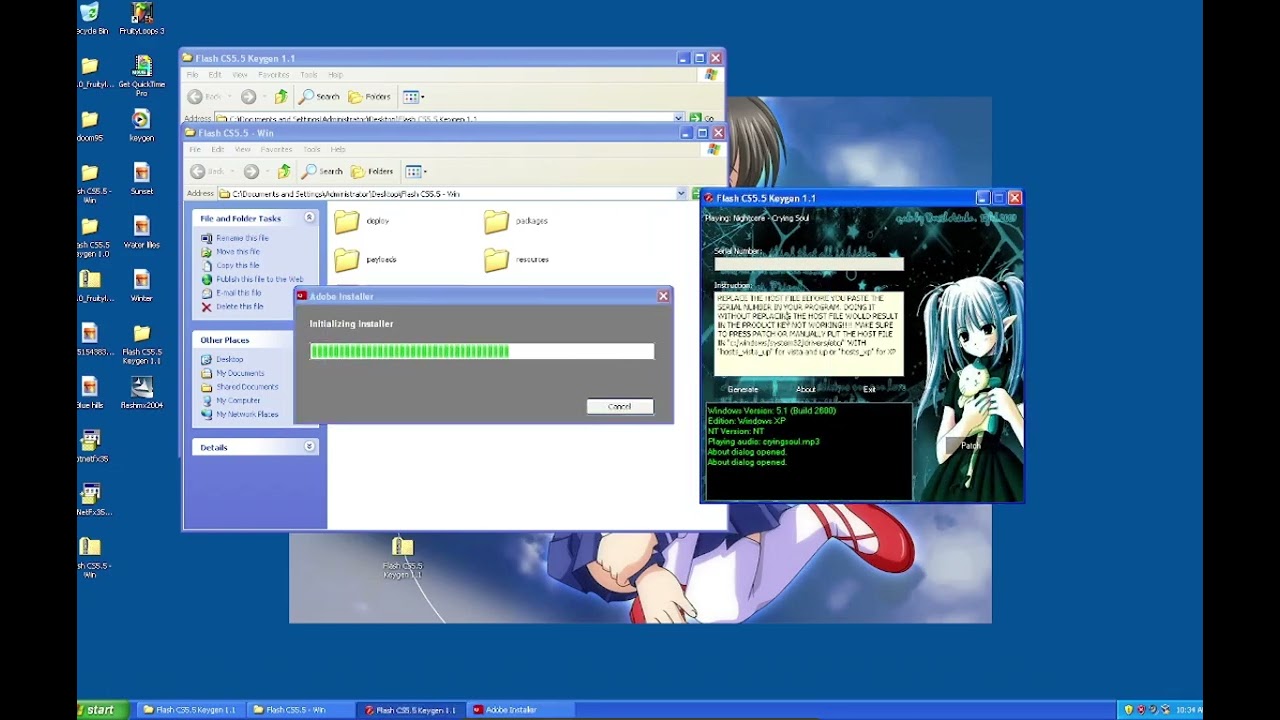1280x720 pixels.
Task: Open the Help menu in Flash CS5.5 - Win window
Action: [338, 150]
